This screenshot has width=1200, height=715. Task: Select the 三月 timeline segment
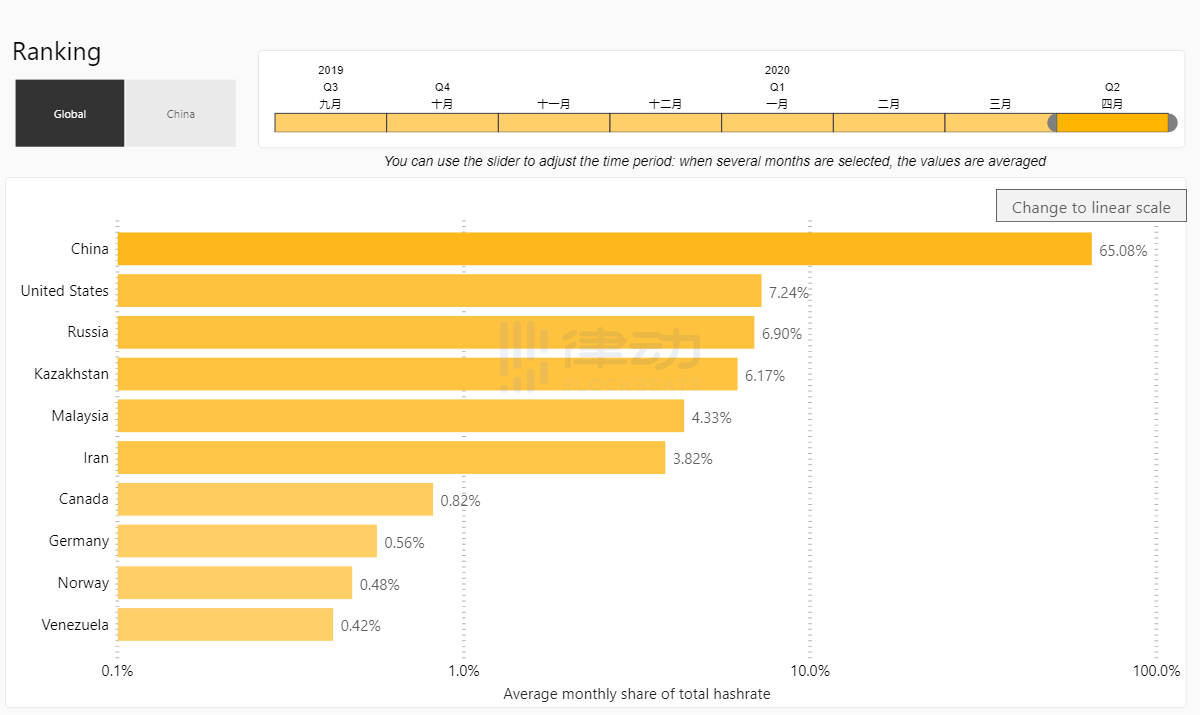click(998, 123)
